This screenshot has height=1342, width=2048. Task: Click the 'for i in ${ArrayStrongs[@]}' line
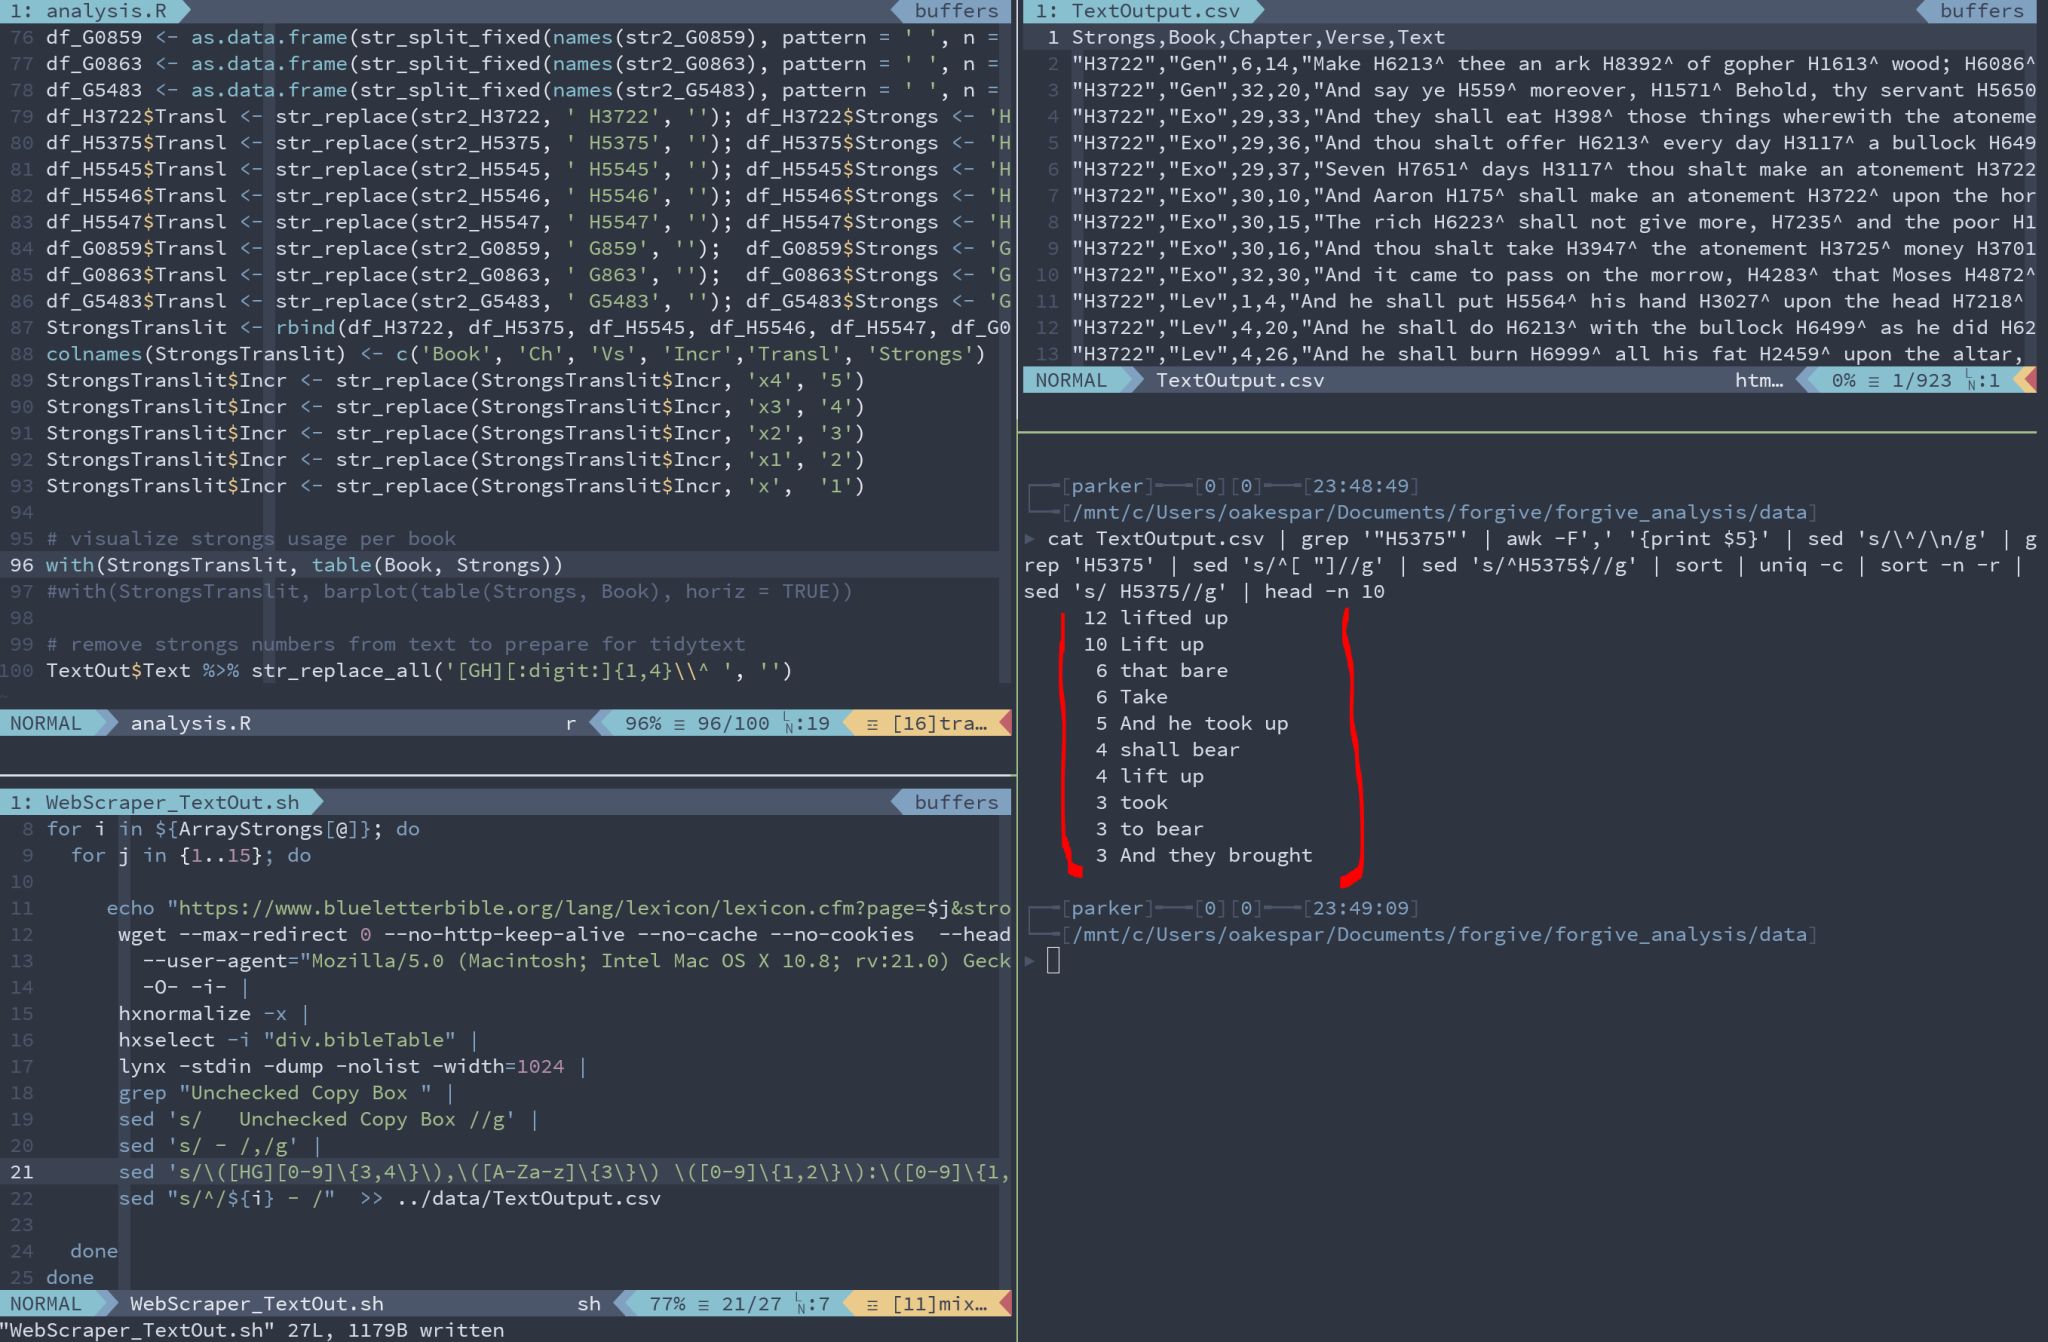[x=233, y=828]
